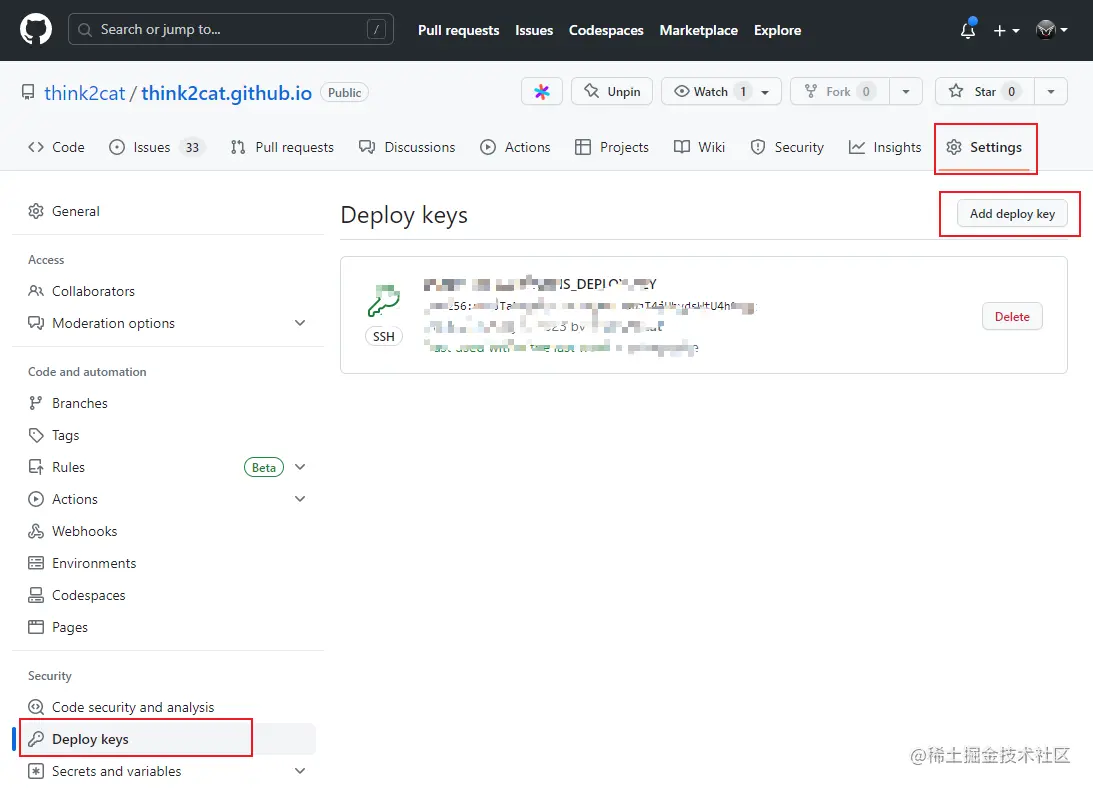
Task: Open Marketplace in top navigation
Action: tap(698, 30)
